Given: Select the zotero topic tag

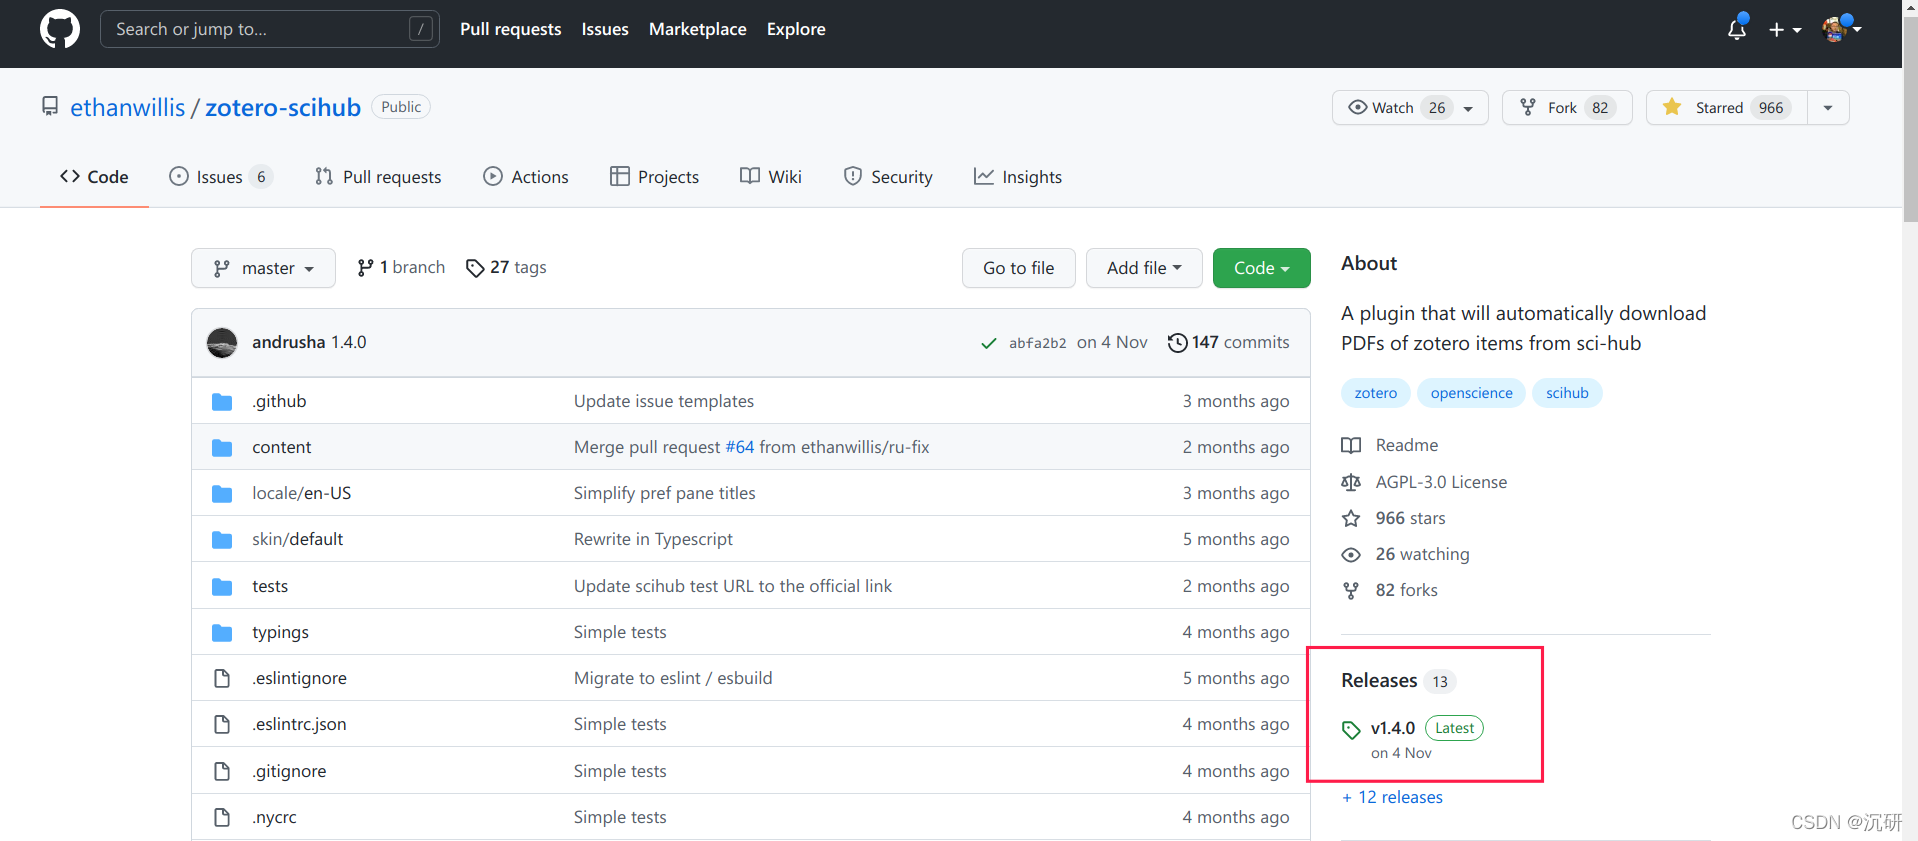Looking at the screenshot, I should (x=1376, y=393).
